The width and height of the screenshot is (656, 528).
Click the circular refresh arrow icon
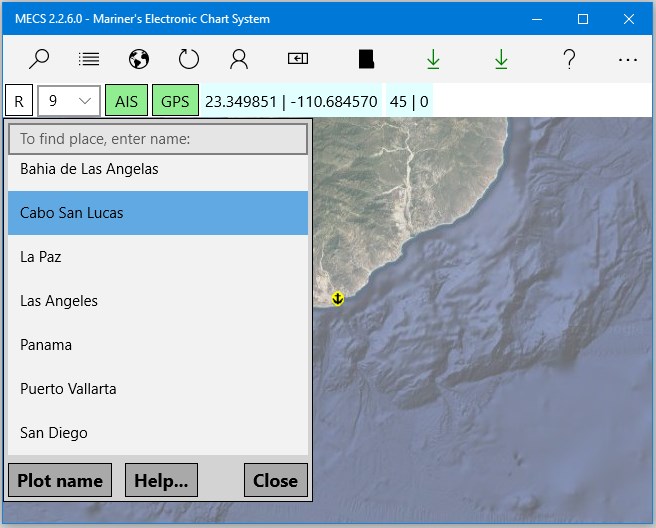189,59
